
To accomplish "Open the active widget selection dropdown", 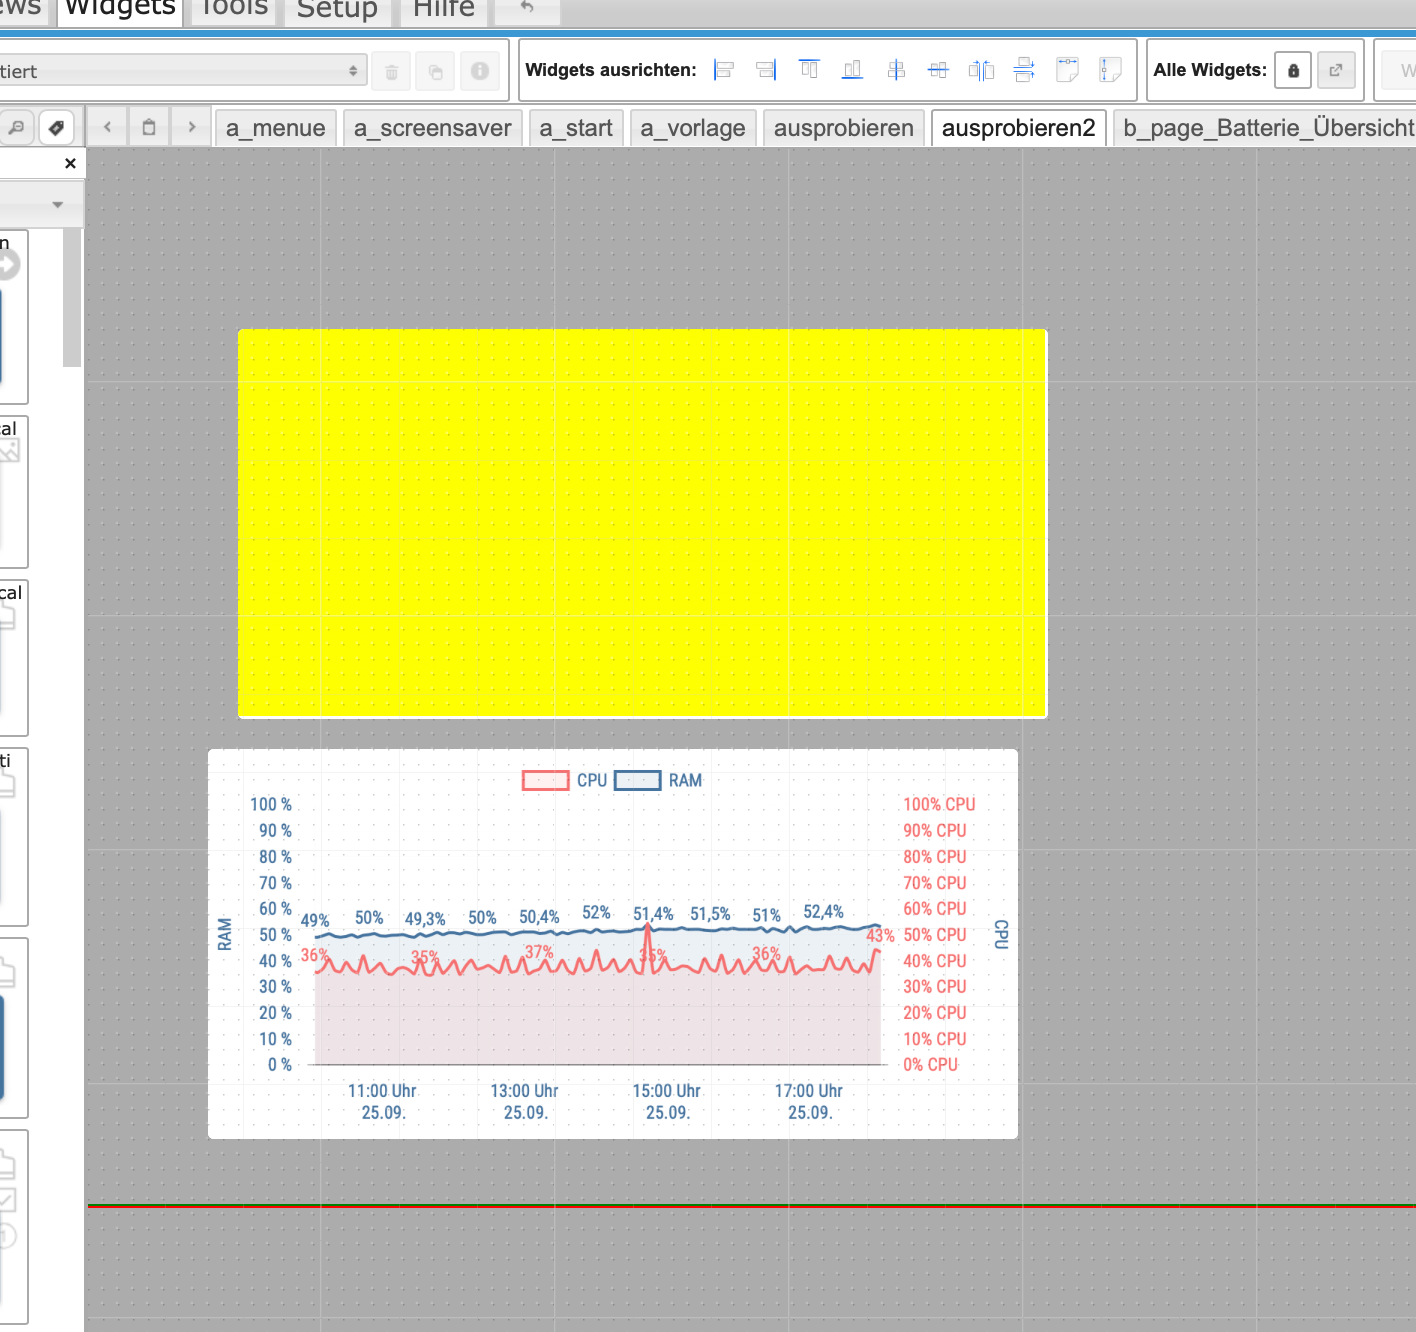I will point(180,71).
